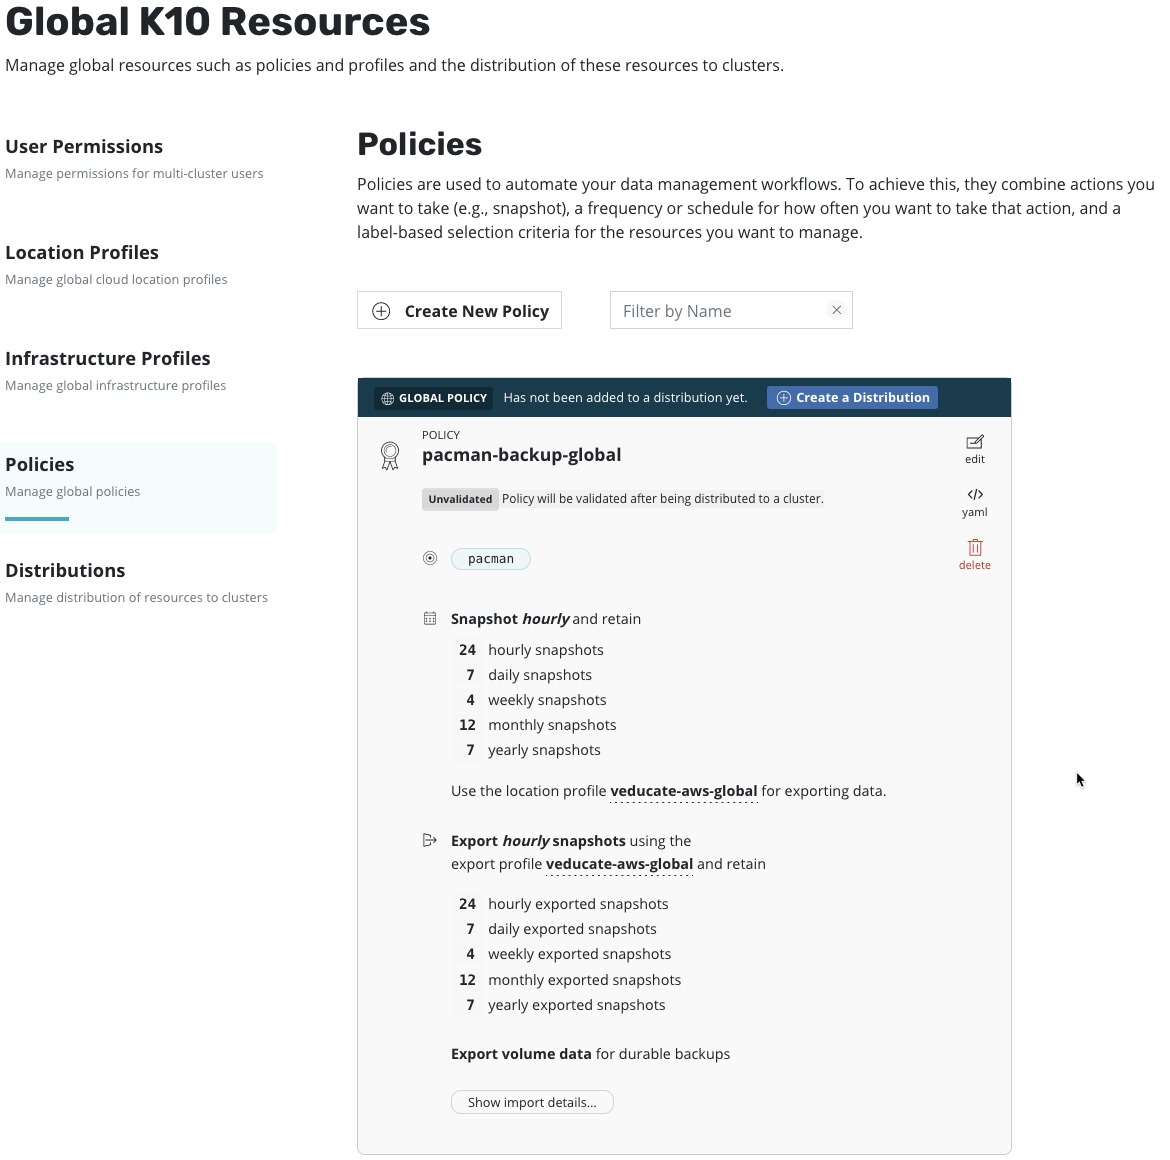Click the target selector icon beside pacman
The image size is (1170, 1160).
pos(430,558)
